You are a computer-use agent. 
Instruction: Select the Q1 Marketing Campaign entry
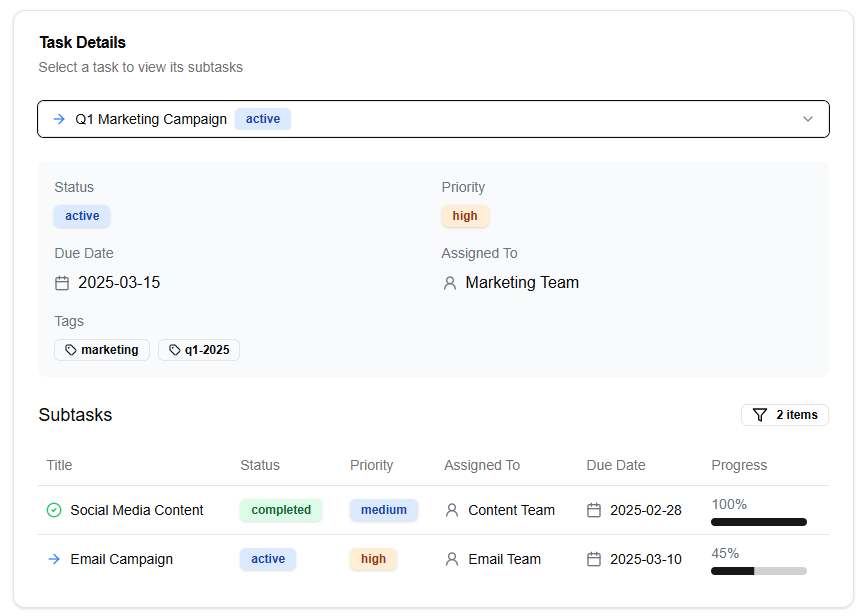tap(150, 118)
